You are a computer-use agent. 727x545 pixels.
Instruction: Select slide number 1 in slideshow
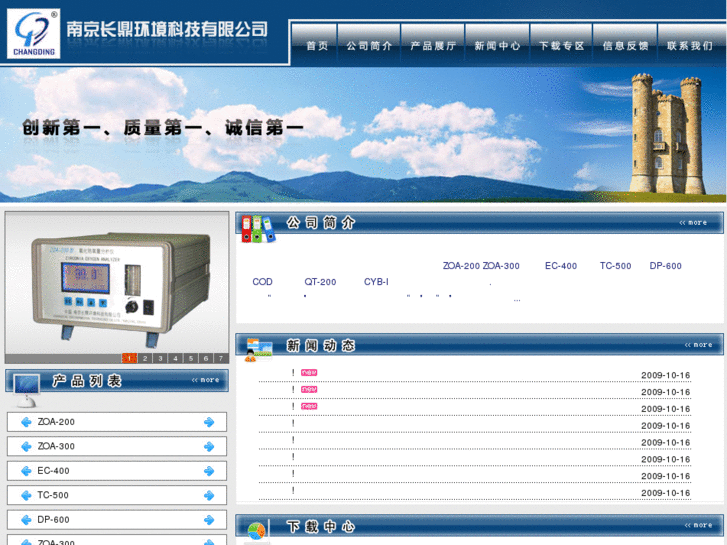tap(129, 358)
